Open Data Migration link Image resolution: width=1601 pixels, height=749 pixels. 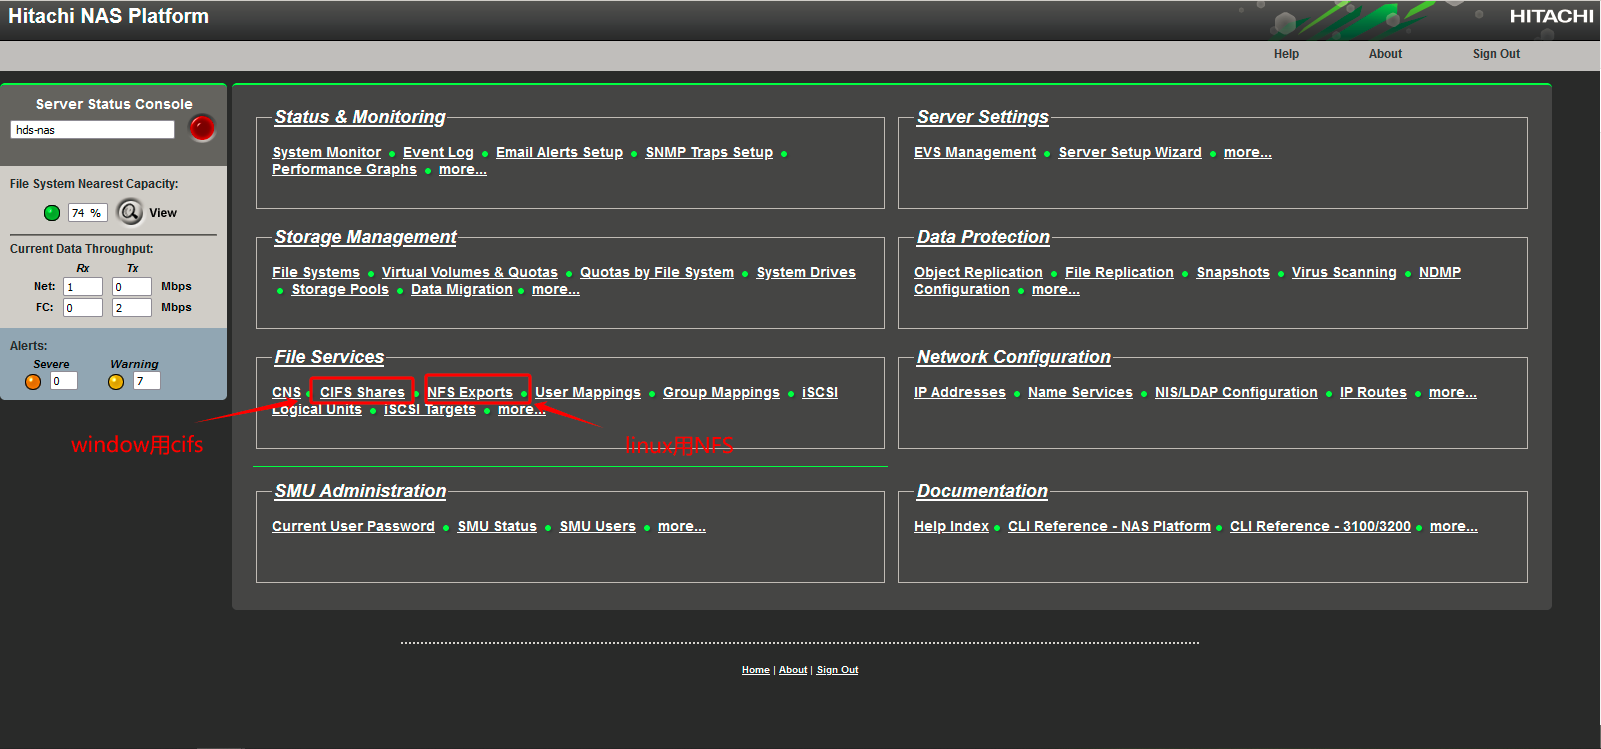point(462,289)
